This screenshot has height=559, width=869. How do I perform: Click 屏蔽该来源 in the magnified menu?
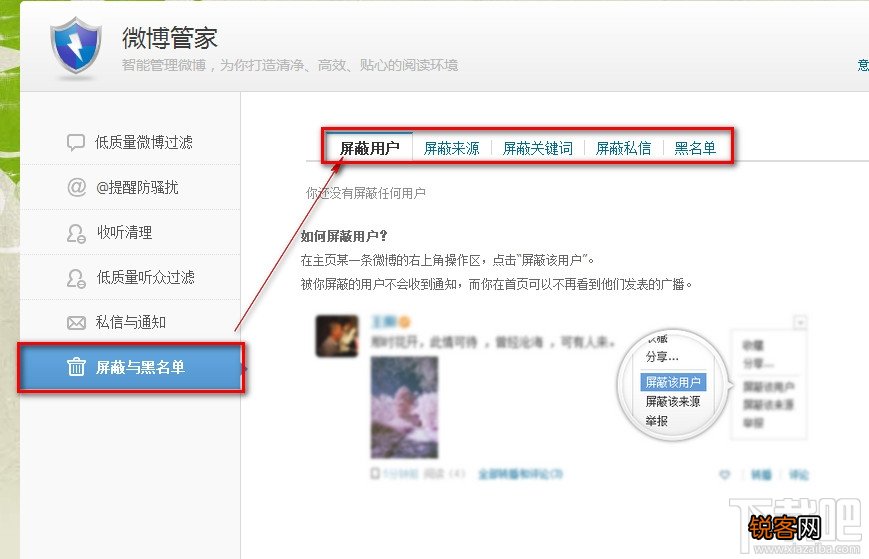[673, 402]
